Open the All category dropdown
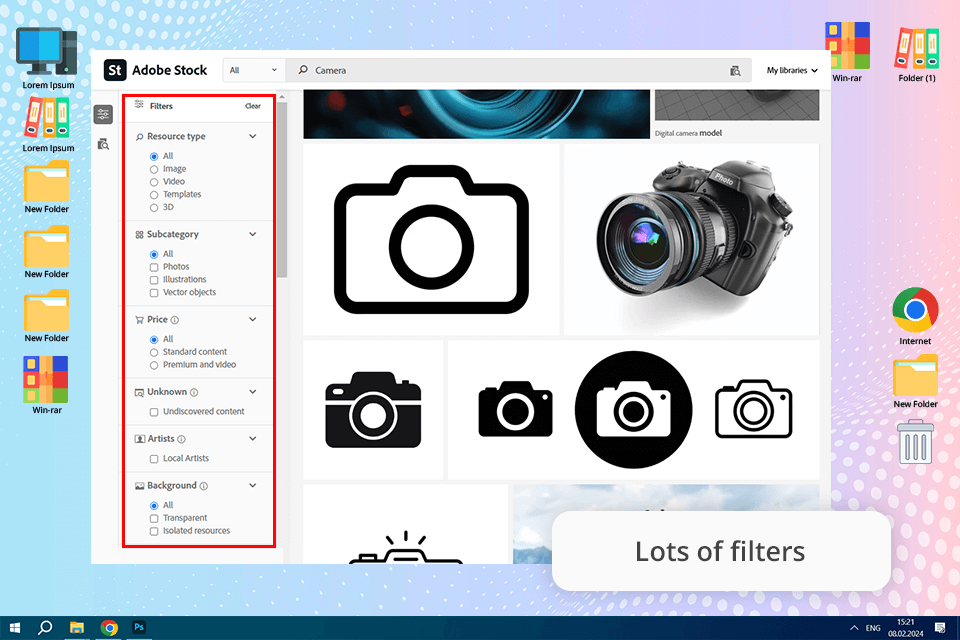The width and height of the screenshot is (960, 640). click(253, 70)
